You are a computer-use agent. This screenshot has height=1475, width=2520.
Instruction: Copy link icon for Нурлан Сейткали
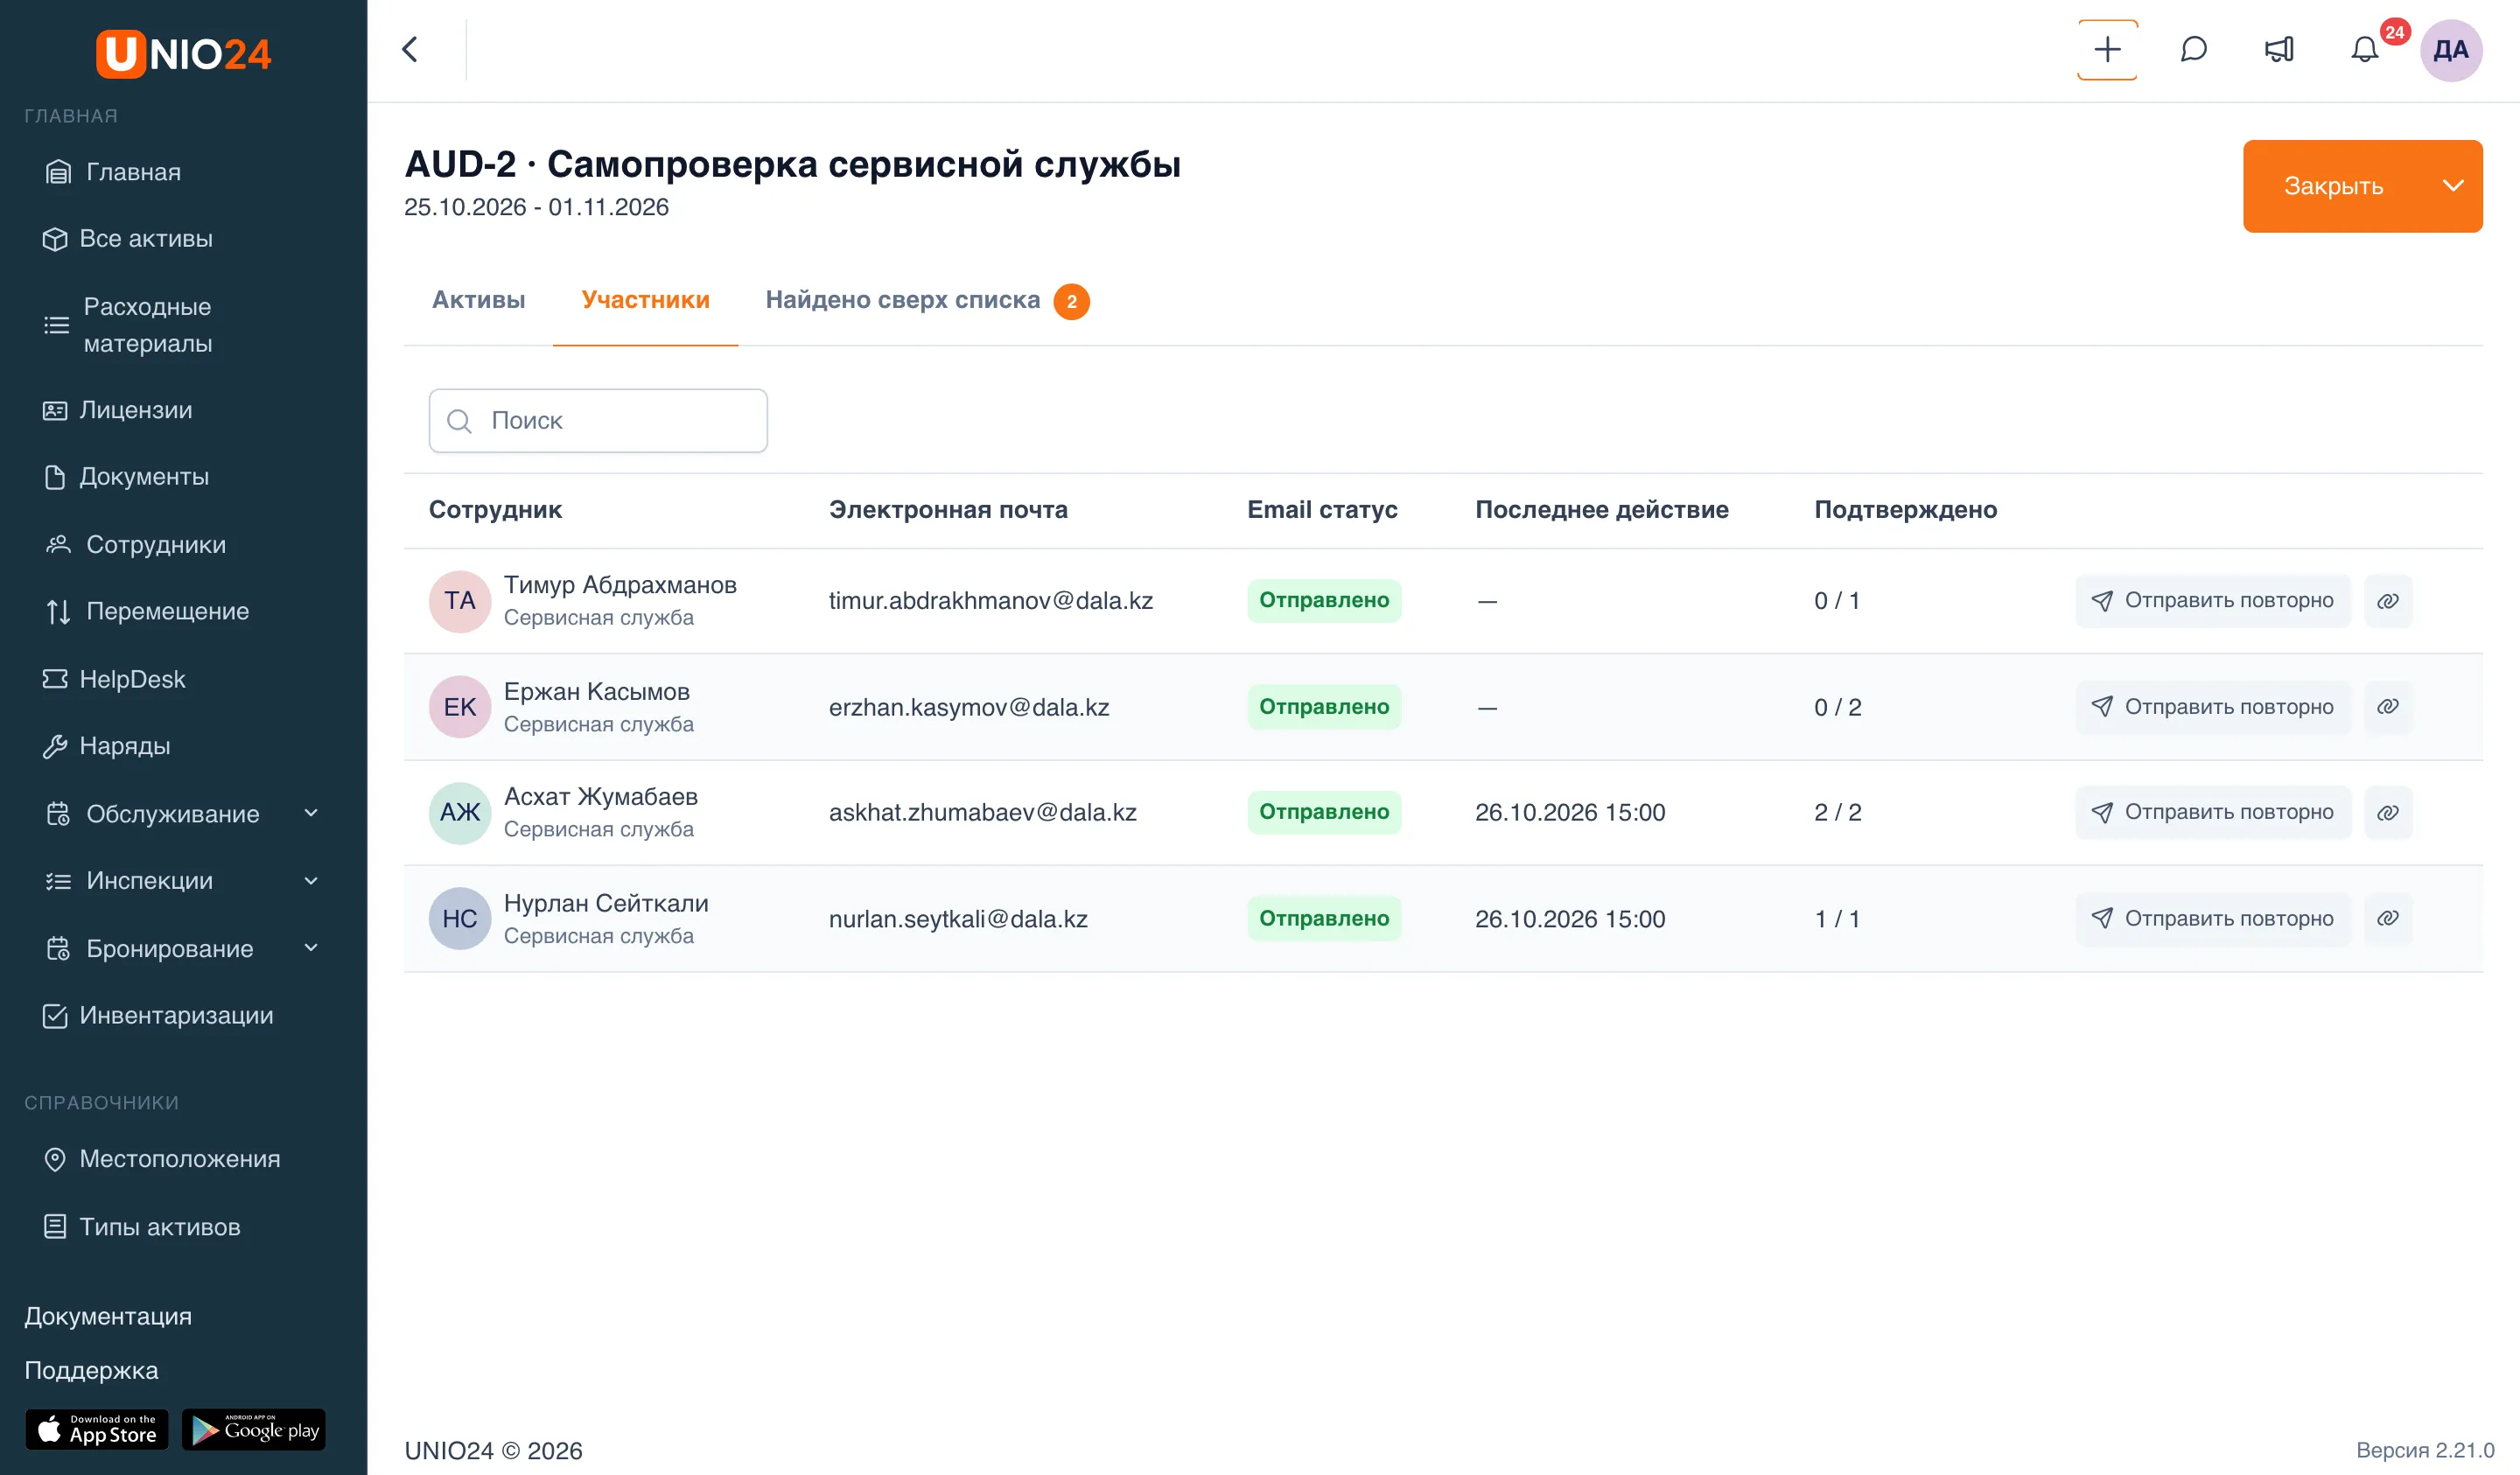tap(2387, 918)
